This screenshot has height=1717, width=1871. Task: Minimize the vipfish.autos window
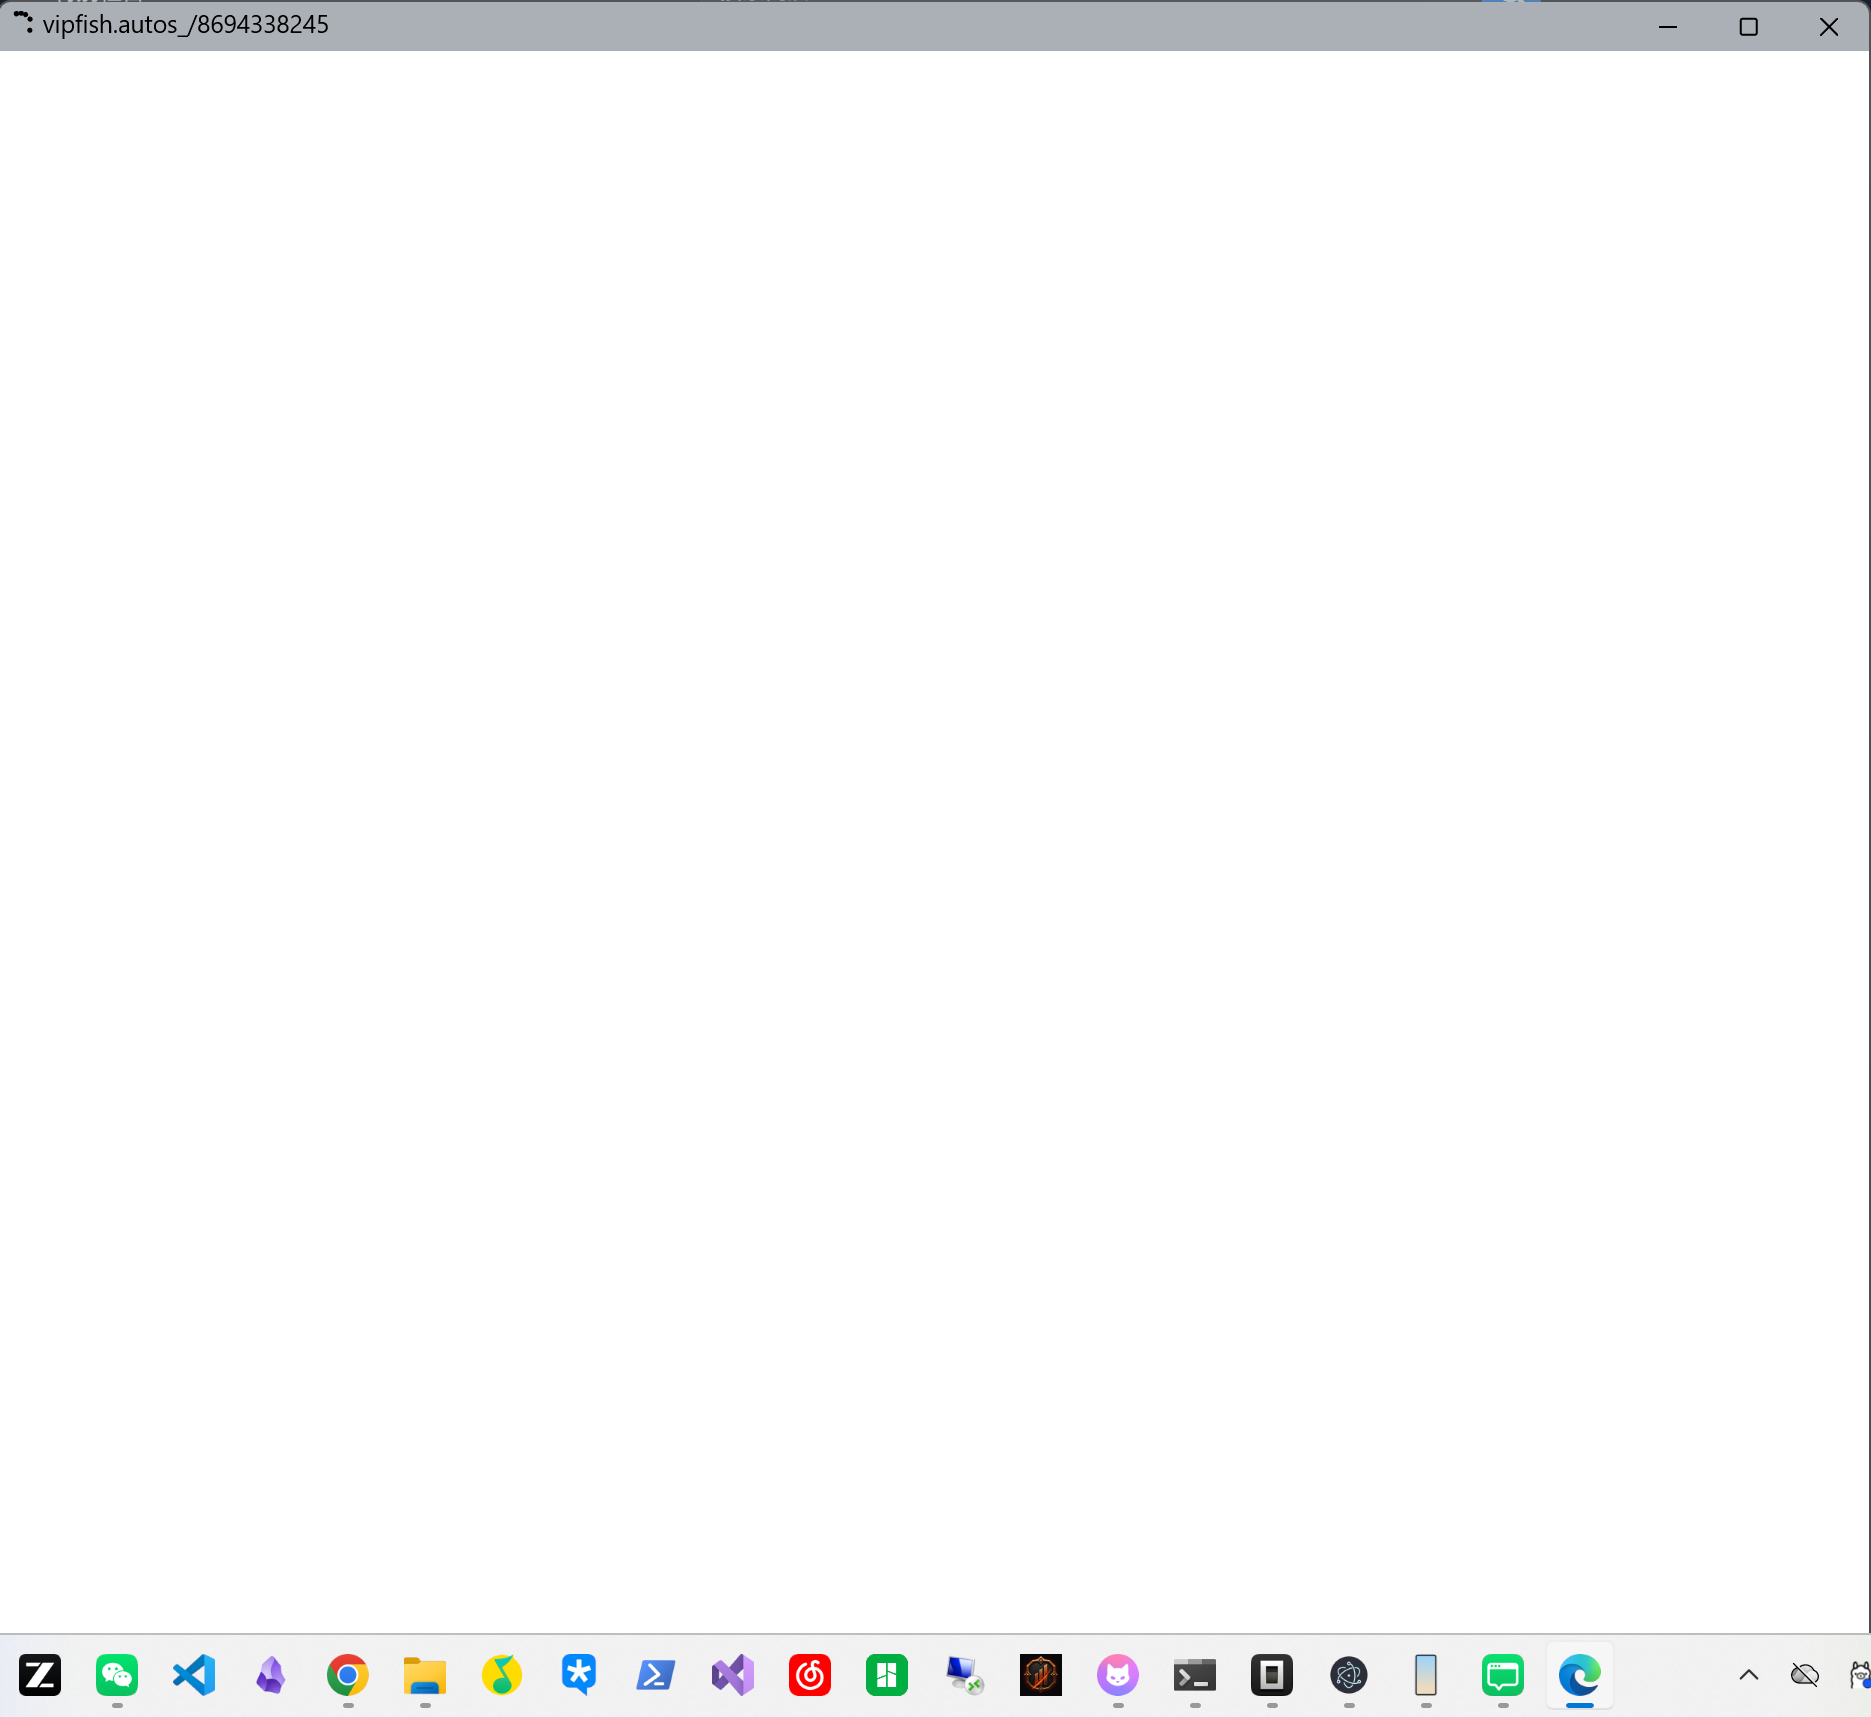point(1668,26)
